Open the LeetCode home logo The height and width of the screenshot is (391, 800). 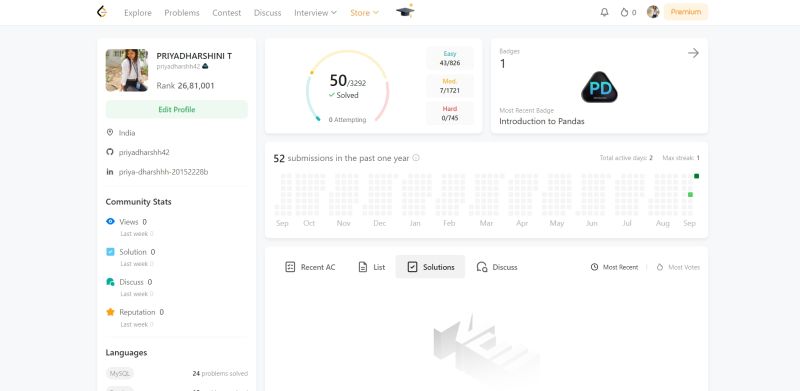click(102, 12)
